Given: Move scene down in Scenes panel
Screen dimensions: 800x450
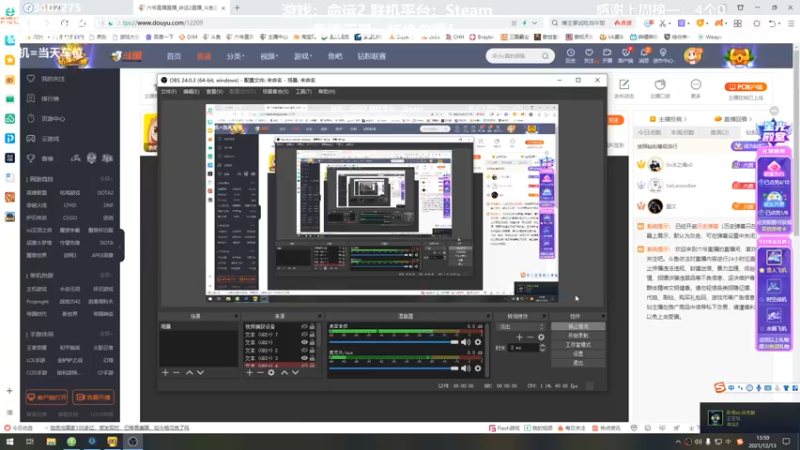Looking at the screenshot, I should click(x=201, y=373).
